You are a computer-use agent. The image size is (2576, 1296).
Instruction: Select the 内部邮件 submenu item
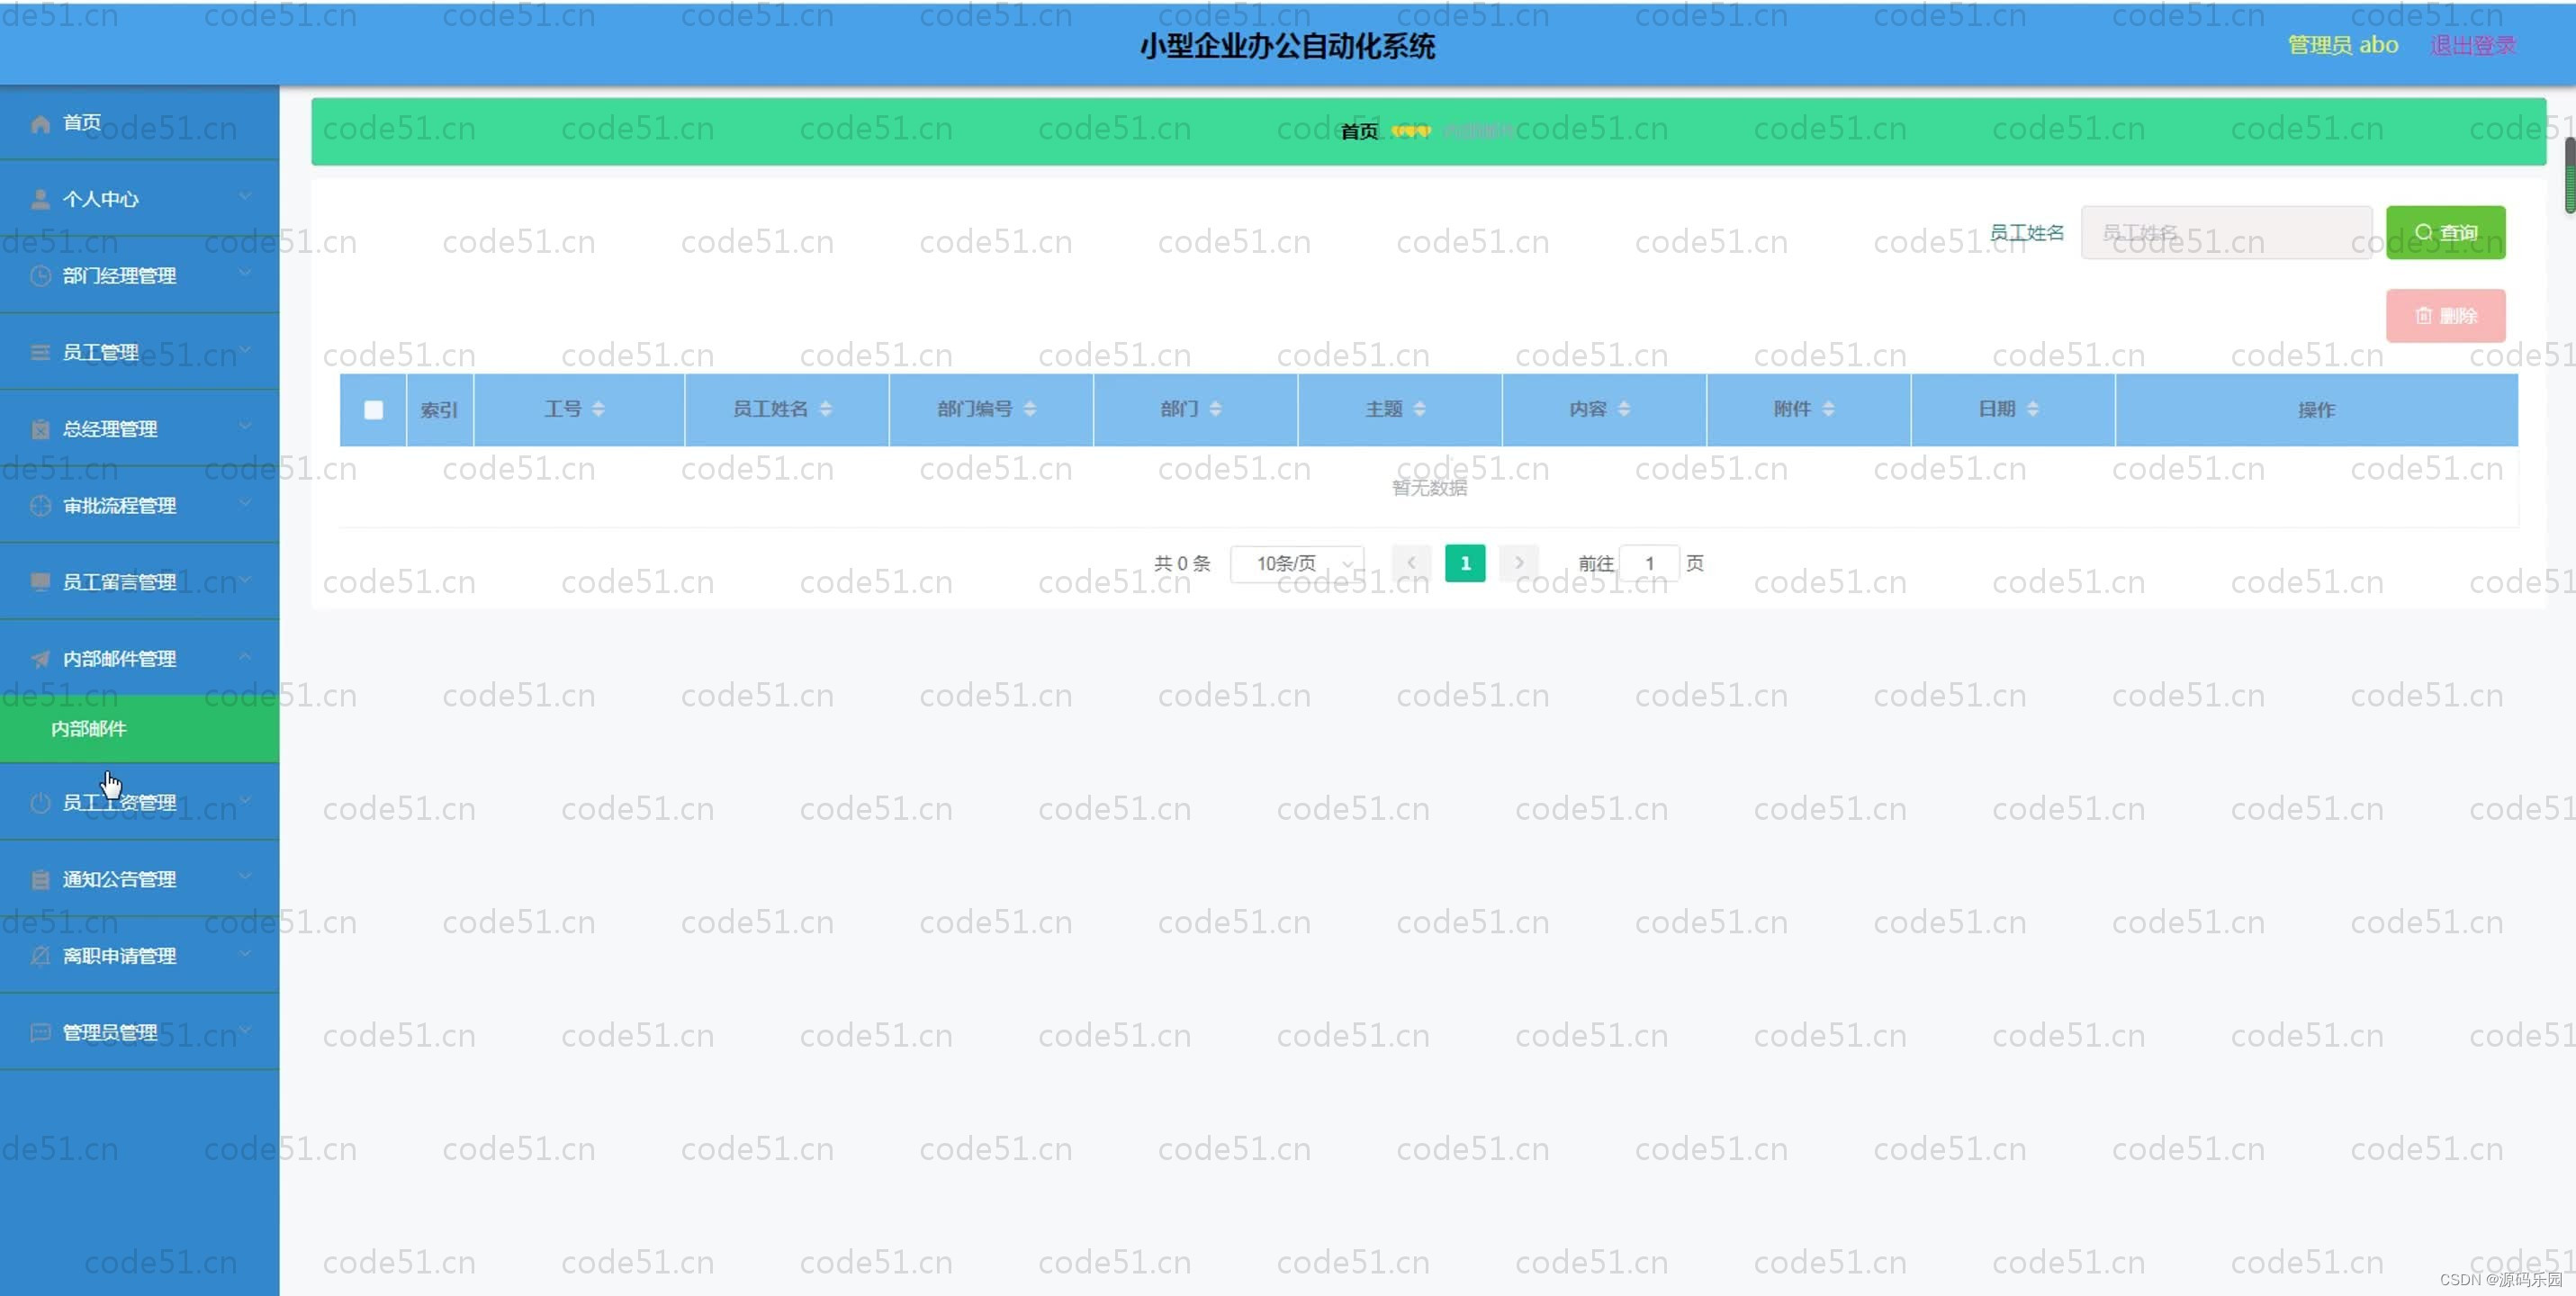tap(88, 729)
